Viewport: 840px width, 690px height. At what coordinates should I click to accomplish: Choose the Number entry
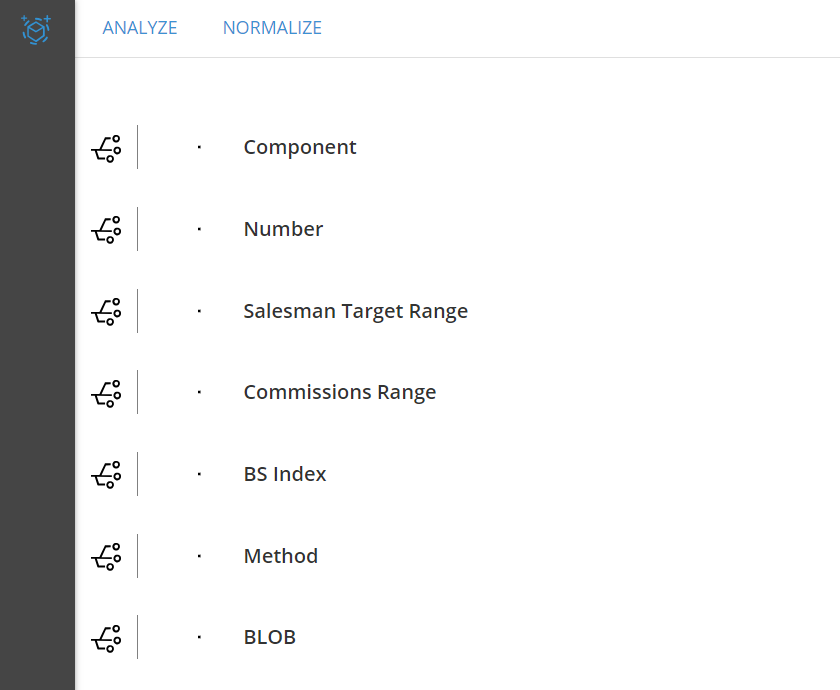point(283,229)
